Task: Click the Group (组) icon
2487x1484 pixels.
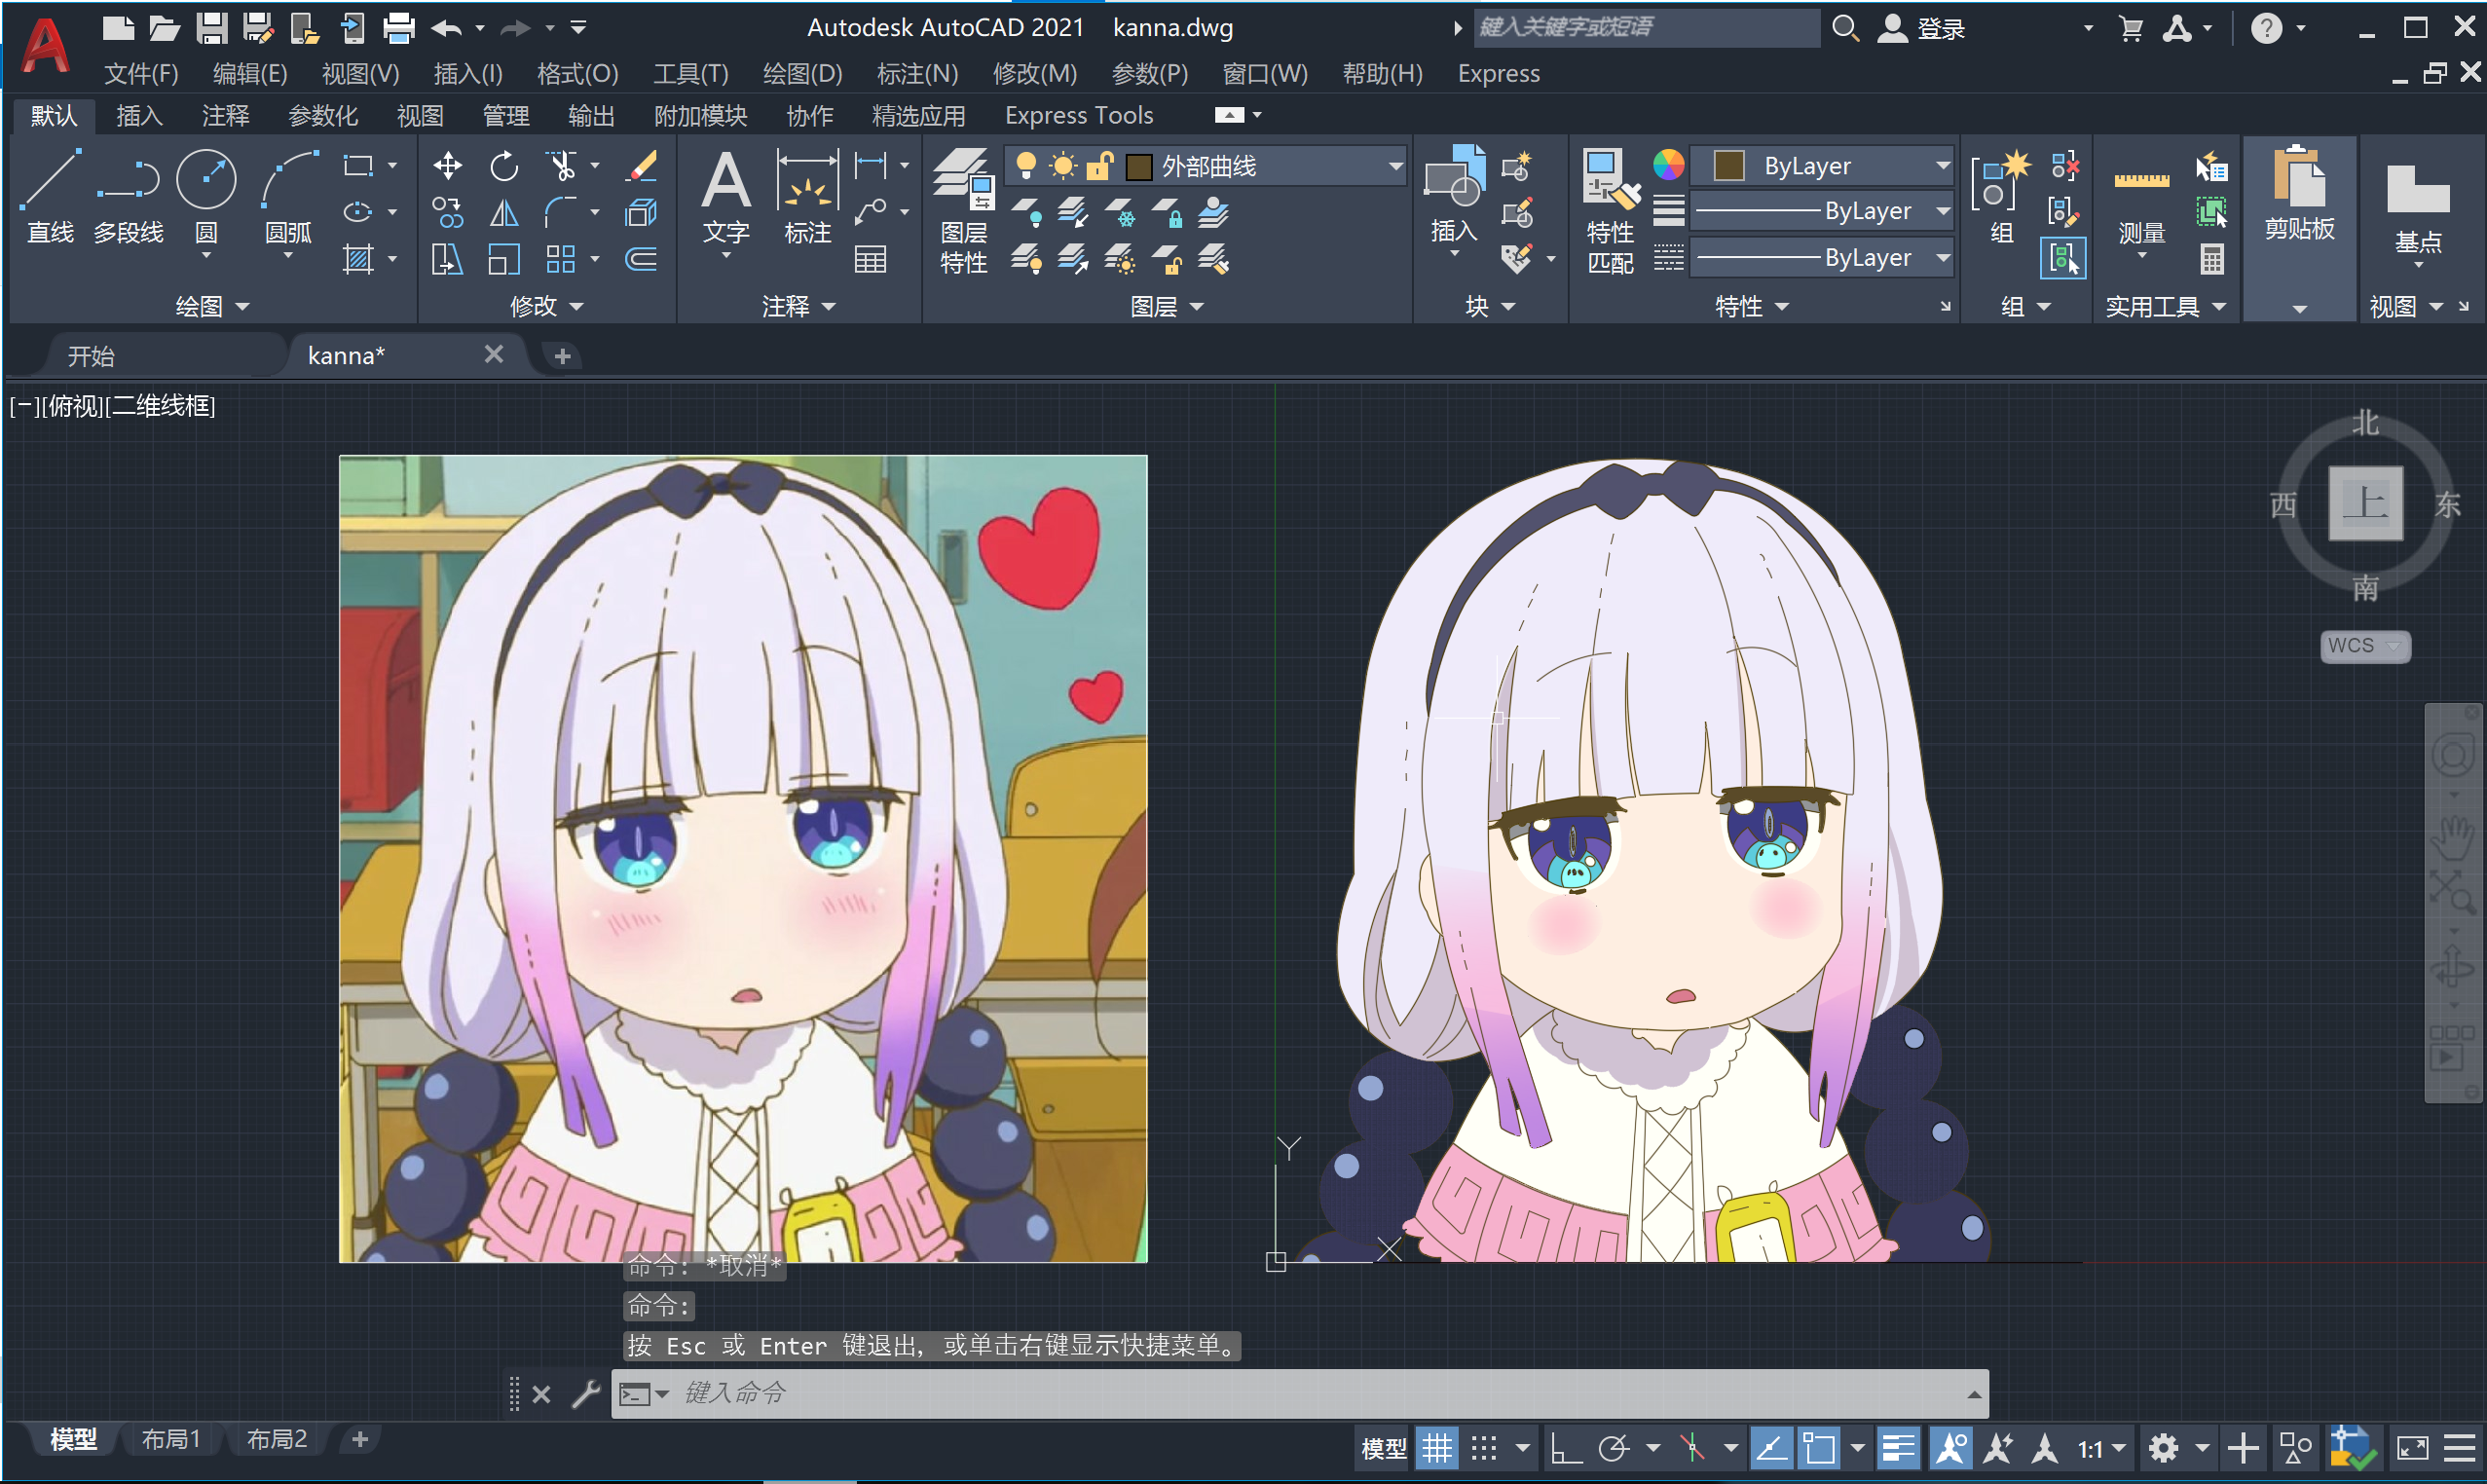Action: (2001, 197)
